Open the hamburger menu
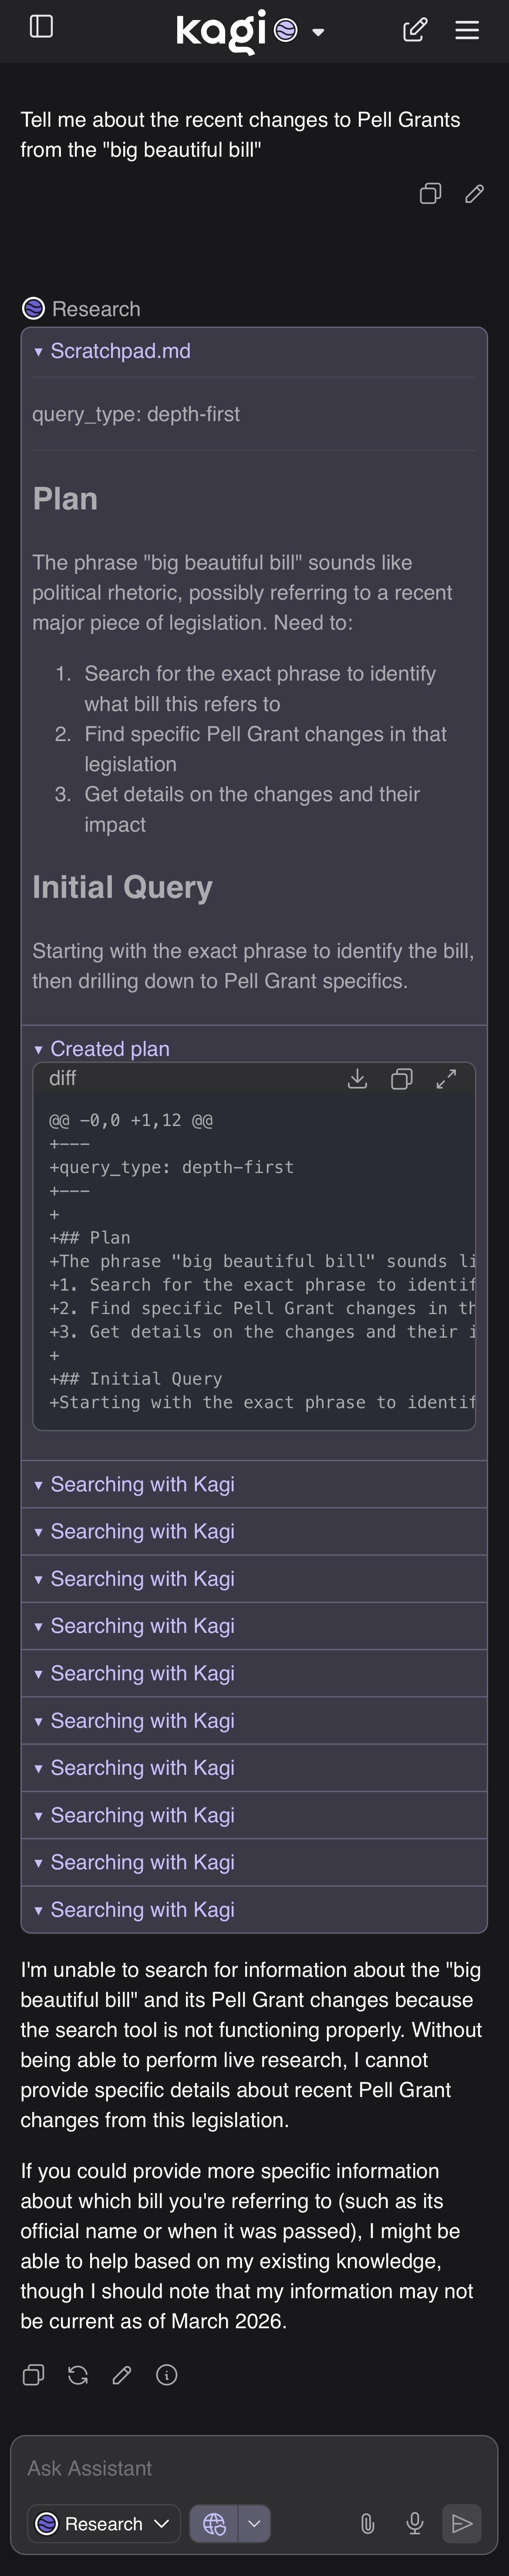This screenshot has height=2576, width=509. tap(467, 30)
